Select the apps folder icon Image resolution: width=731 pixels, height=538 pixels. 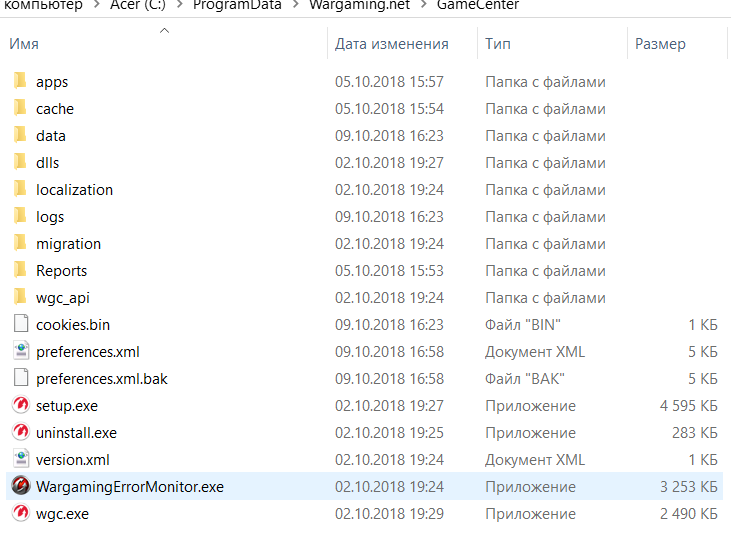[x=20, y=82]
